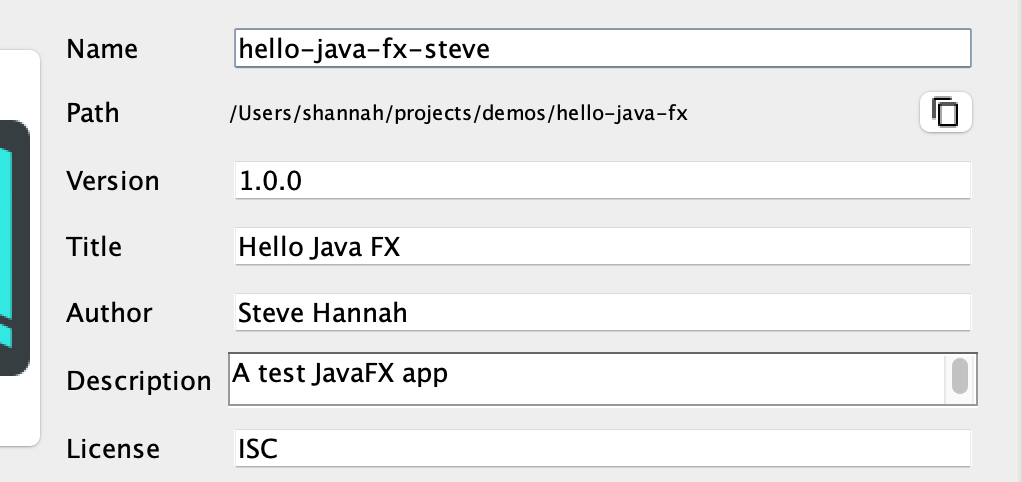1022x482 pixels.
Task: Click into the Version field showing 1.0.0
Action: (x=602, y=180)
